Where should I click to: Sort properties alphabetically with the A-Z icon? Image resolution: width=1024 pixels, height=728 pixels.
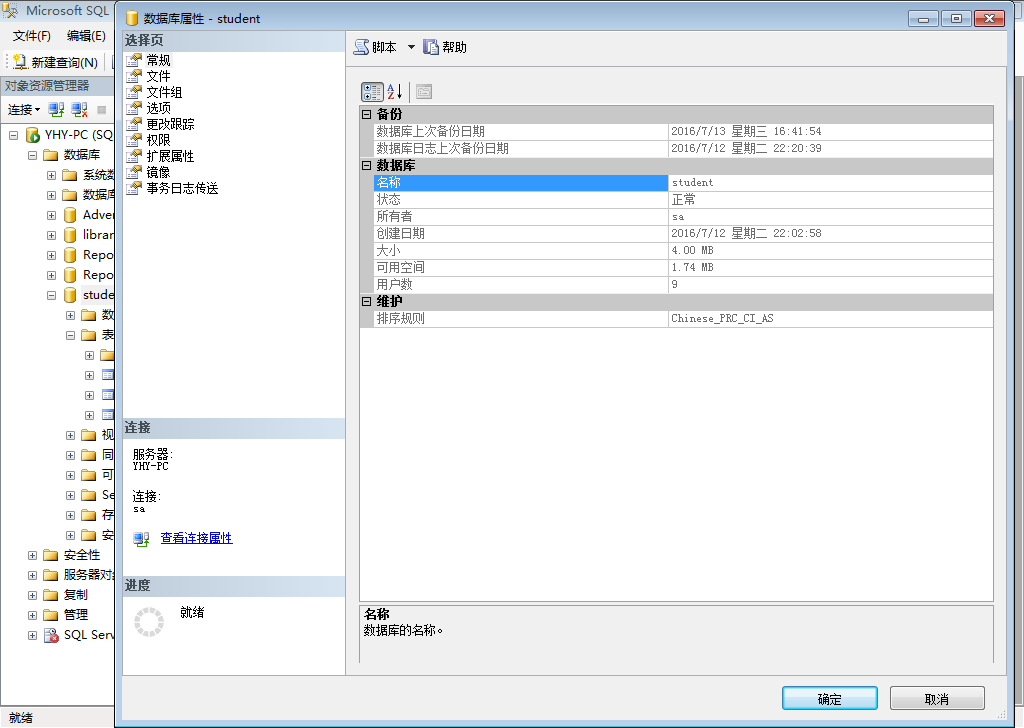point(394,92)
